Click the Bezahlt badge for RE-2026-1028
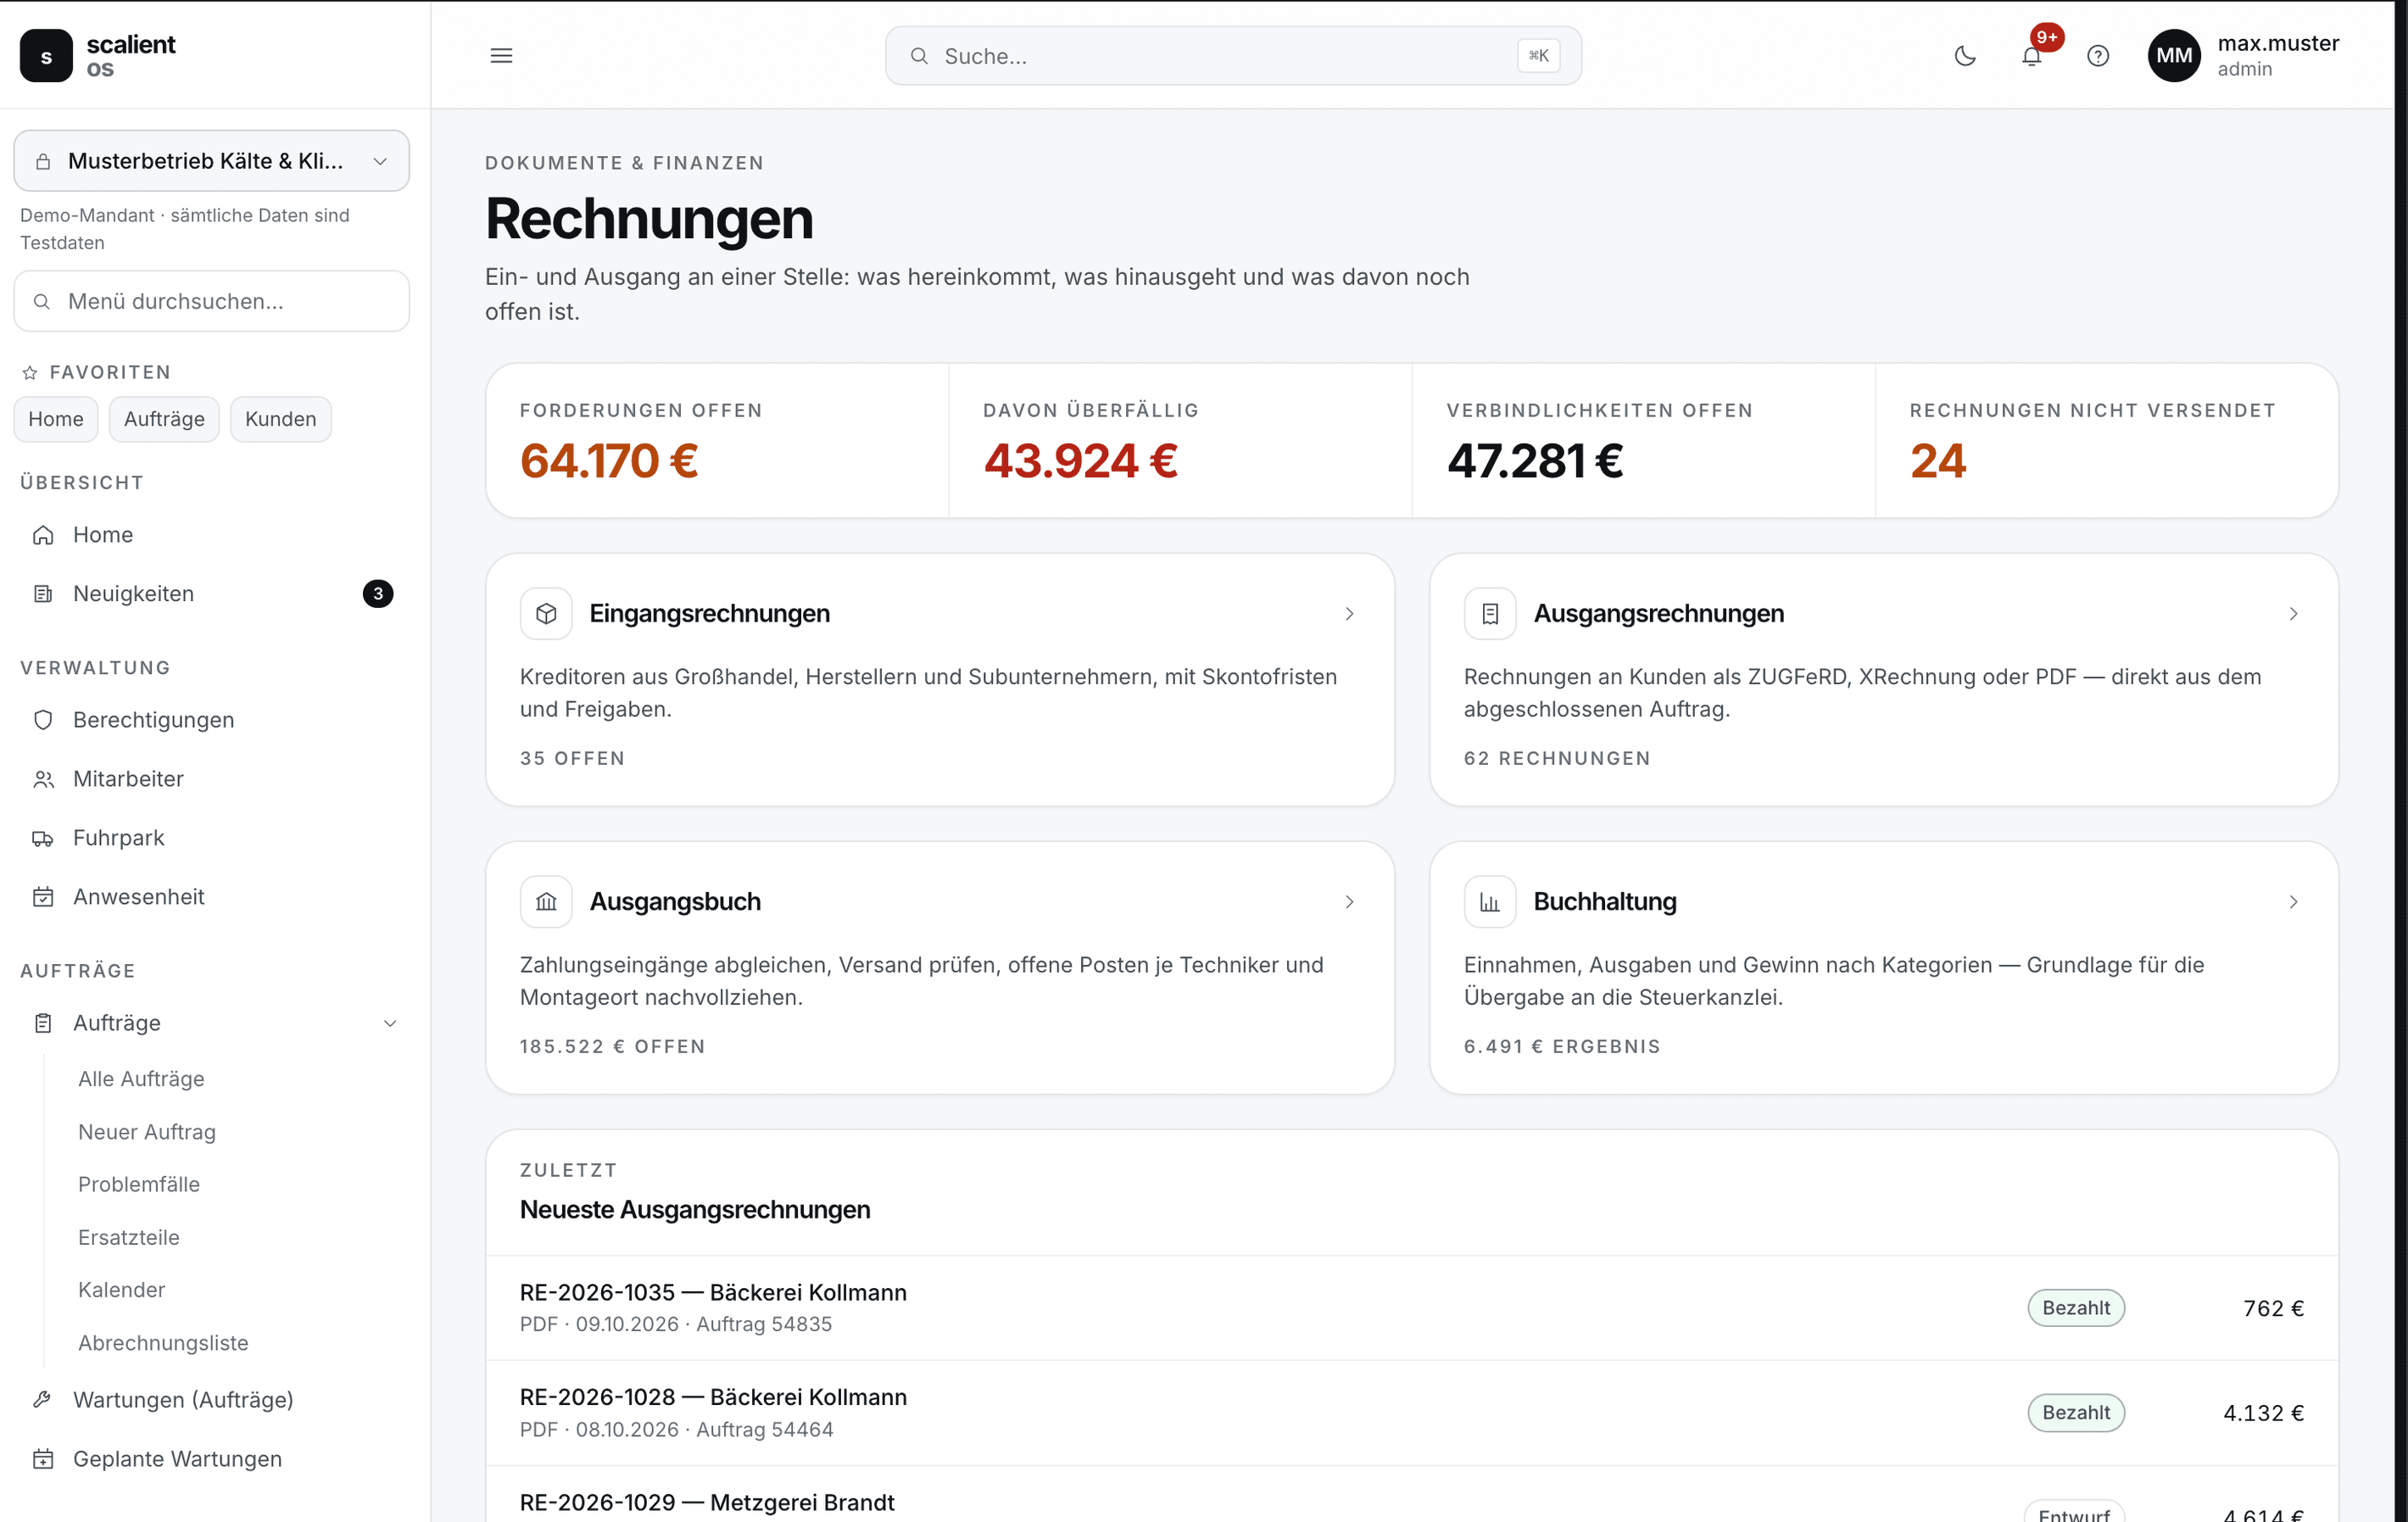 click(2076, 1413)
